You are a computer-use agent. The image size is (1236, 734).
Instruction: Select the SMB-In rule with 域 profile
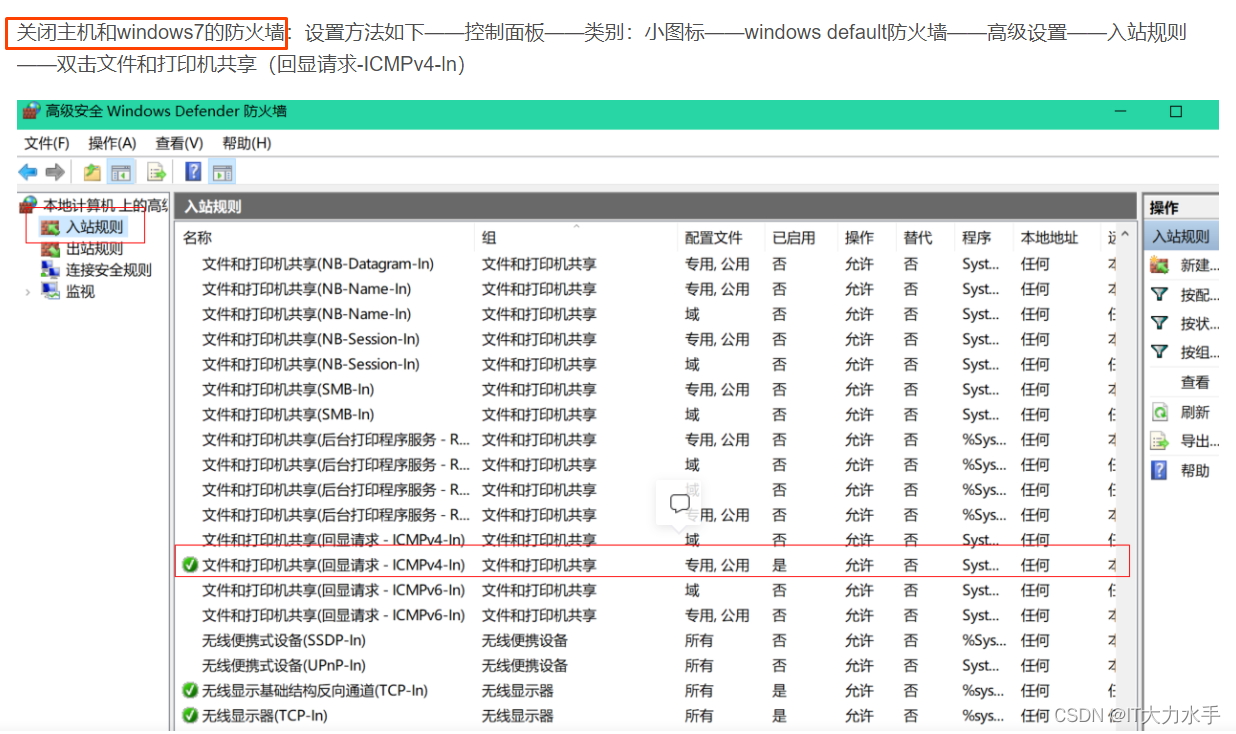(288, 414)
